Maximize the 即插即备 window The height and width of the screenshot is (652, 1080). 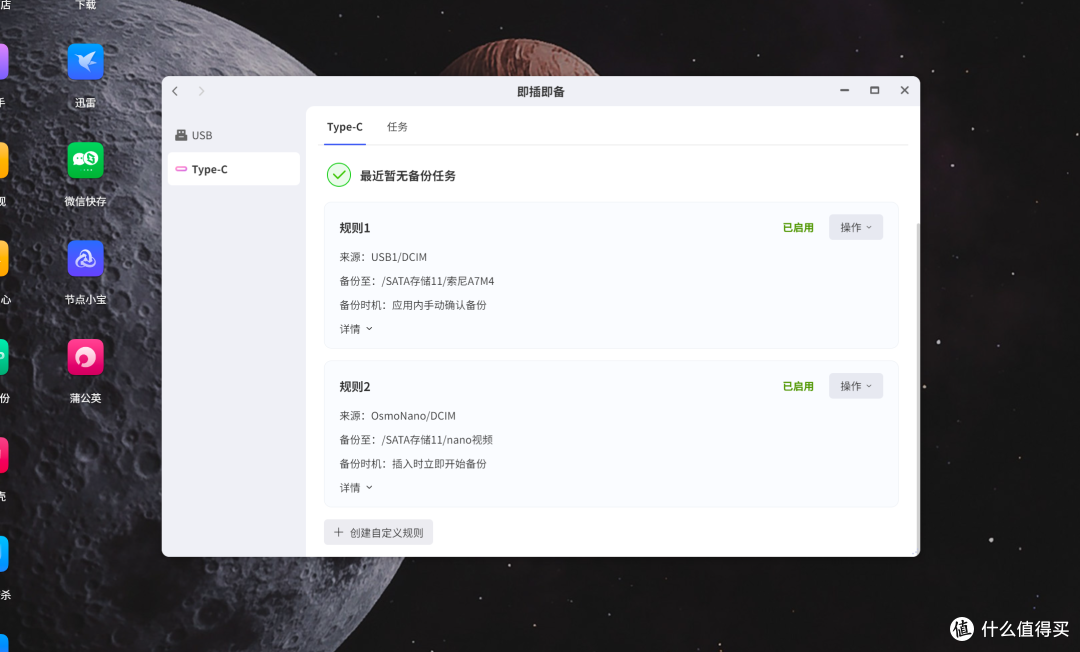tap(875, 90)
